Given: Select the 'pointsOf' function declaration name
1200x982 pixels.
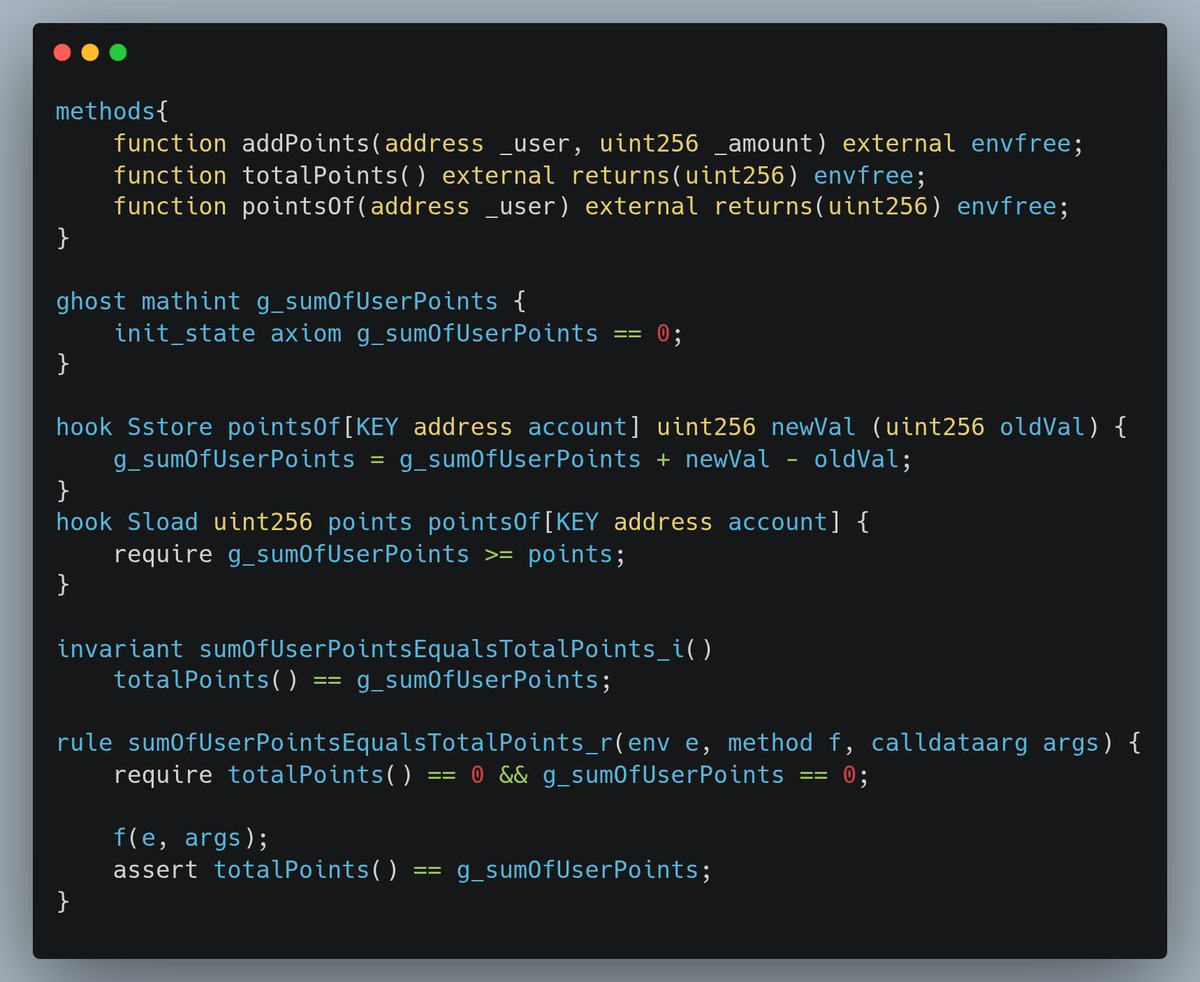Looking at the screenshot, I should tap(299, 207).
